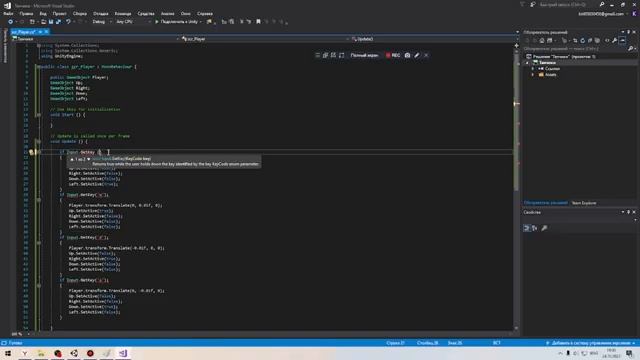Image resolution: width=640 pixels, height=360 pixels.
Task: Click the Property Pages wrench in Properties panel
Action: click(544, 228)
